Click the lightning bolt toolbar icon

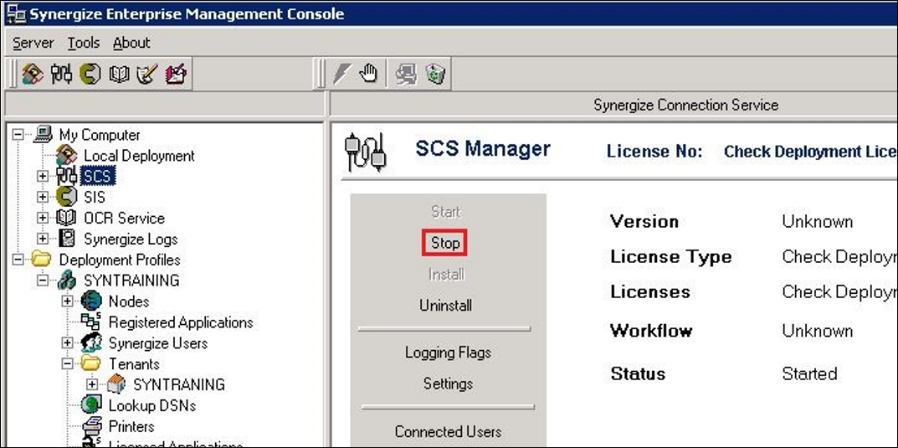(342, 74)
